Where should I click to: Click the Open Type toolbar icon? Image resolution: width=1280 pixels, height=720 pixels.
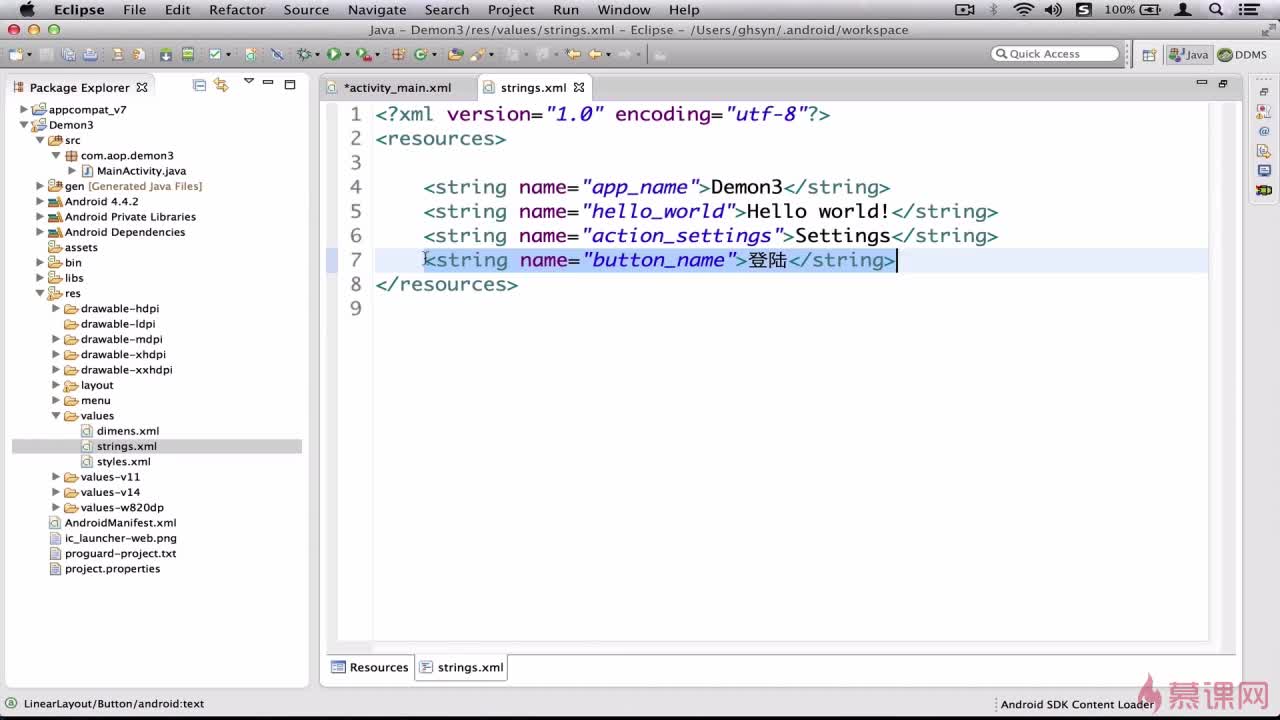click(x=456, y=54)
